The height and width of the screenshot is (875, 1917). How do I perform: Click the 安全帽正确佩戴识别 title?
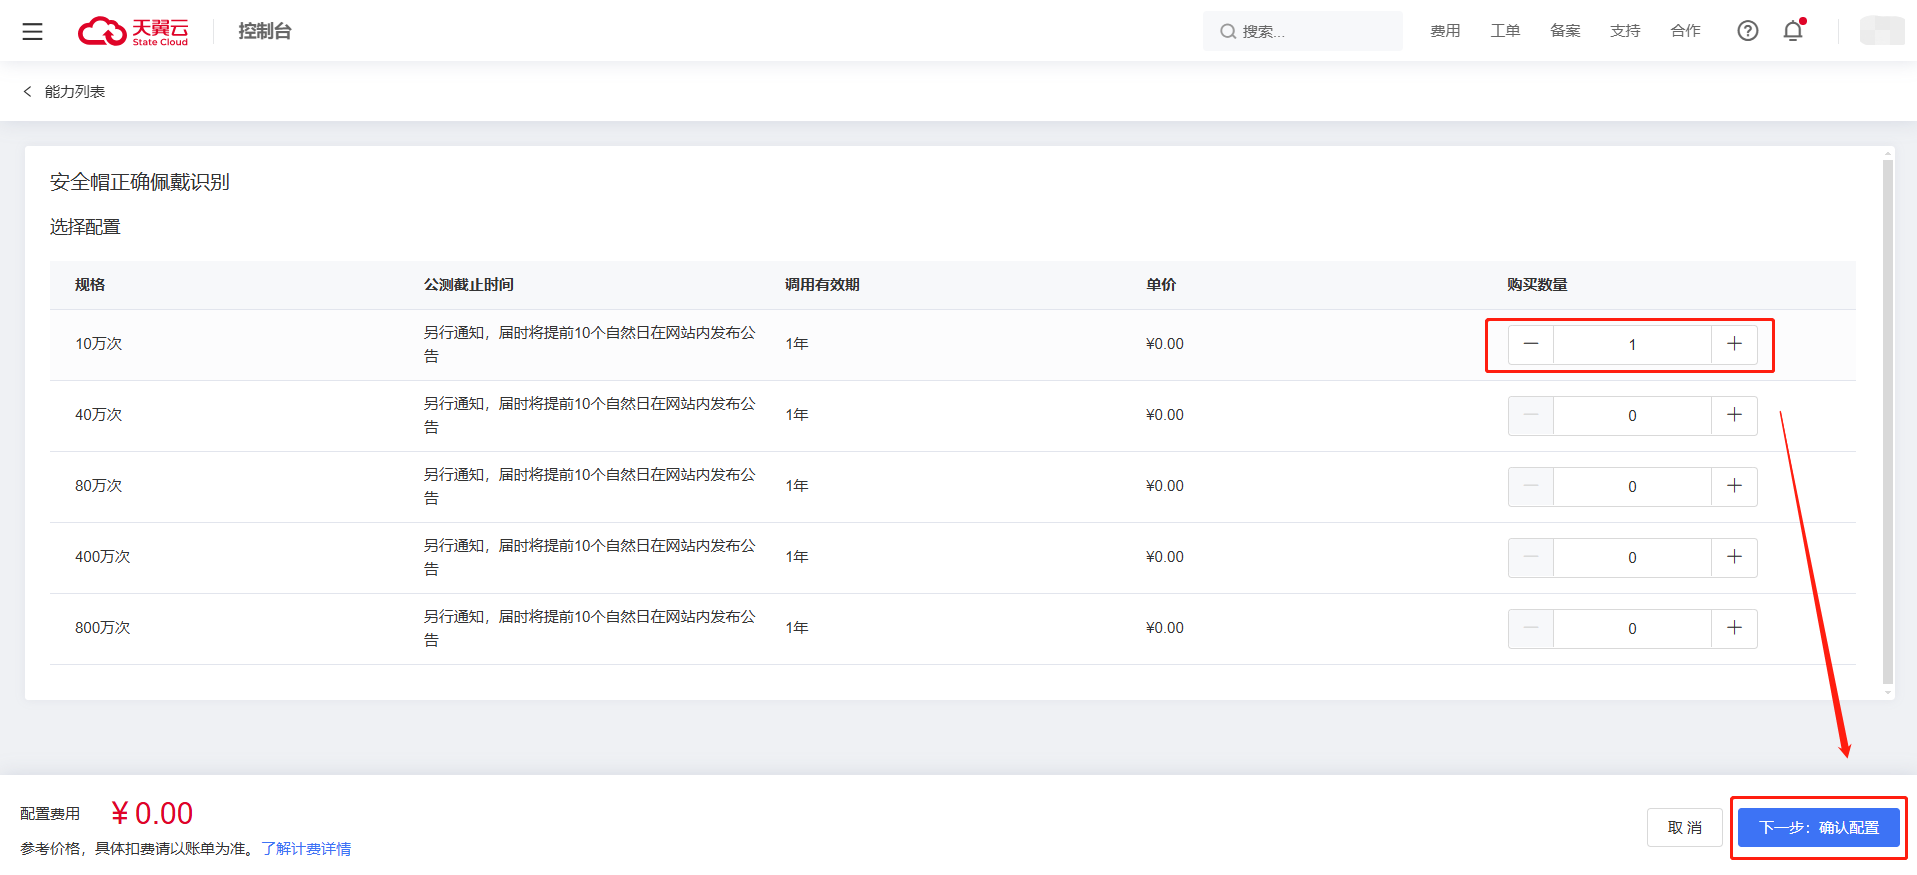pos(140,182)
